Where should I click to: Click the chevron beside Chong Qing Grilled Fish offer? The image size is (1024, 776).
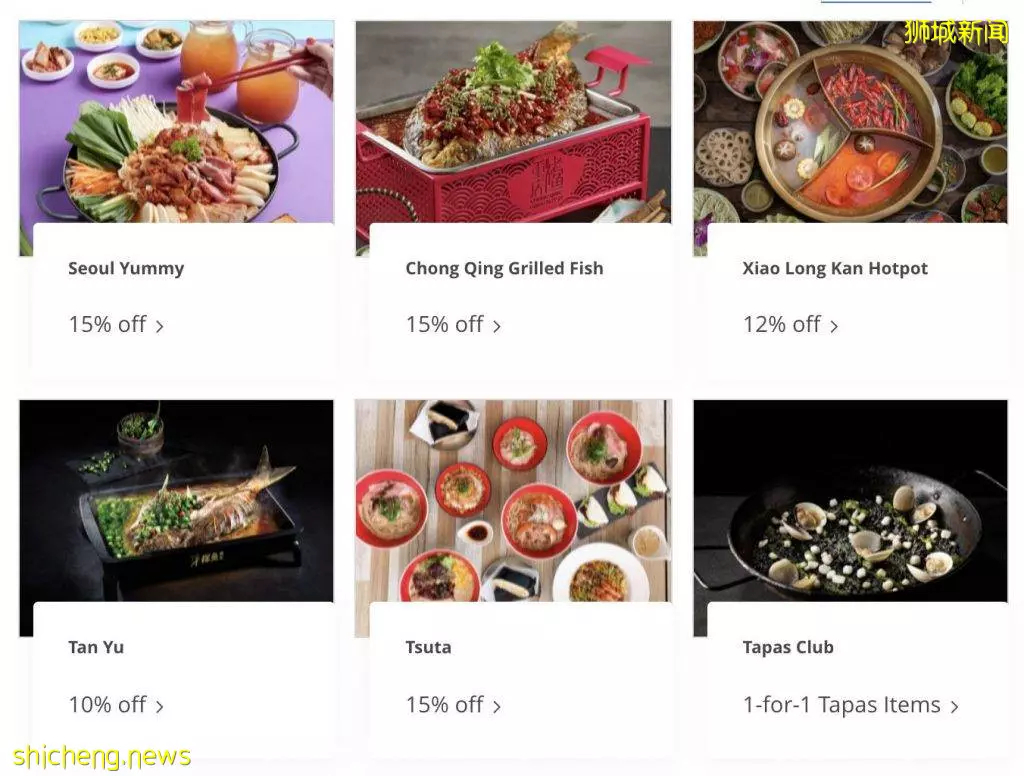tap(496, 326)
